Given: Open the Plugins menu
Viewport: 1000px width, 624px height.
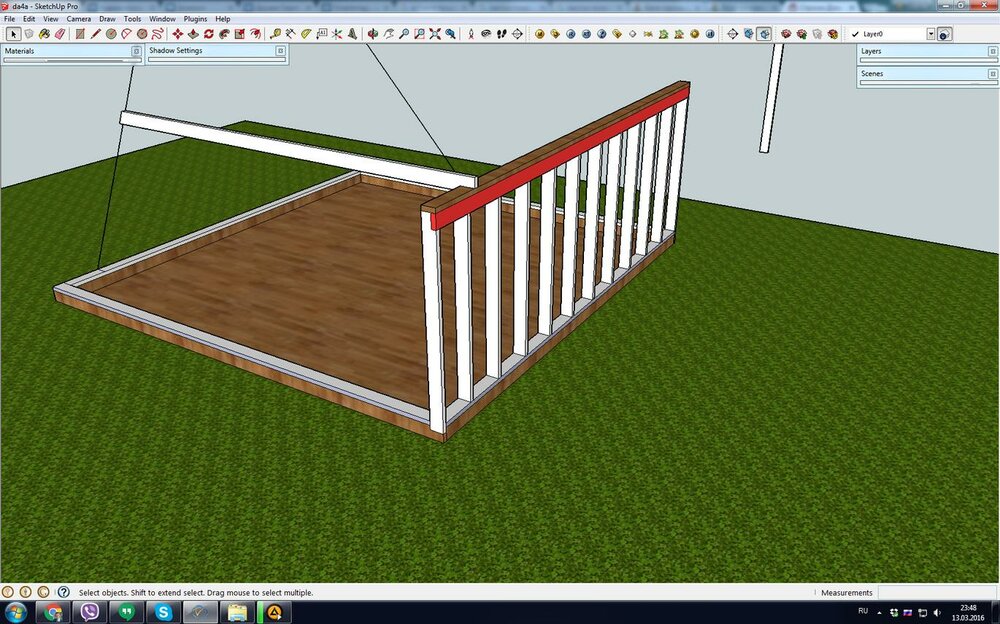Looking at the screenshot, I should pos(195,19).
